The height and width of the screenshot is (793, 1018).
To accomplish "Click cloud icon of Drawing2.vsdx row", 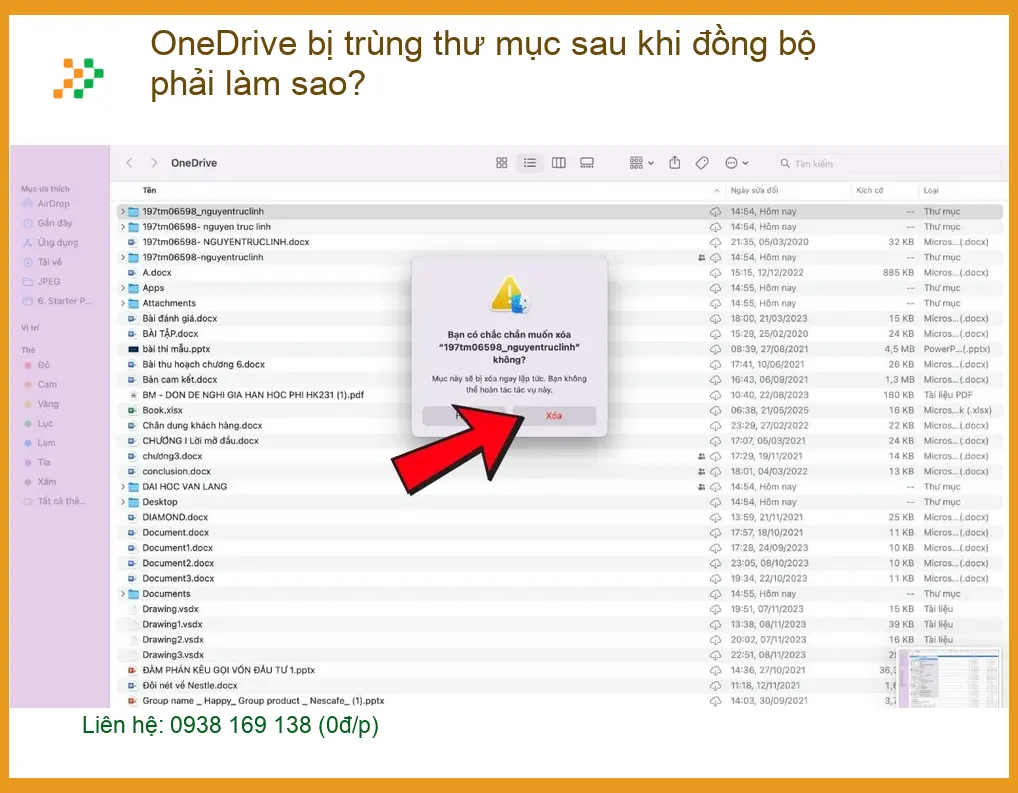I will (x=715, y=640).
